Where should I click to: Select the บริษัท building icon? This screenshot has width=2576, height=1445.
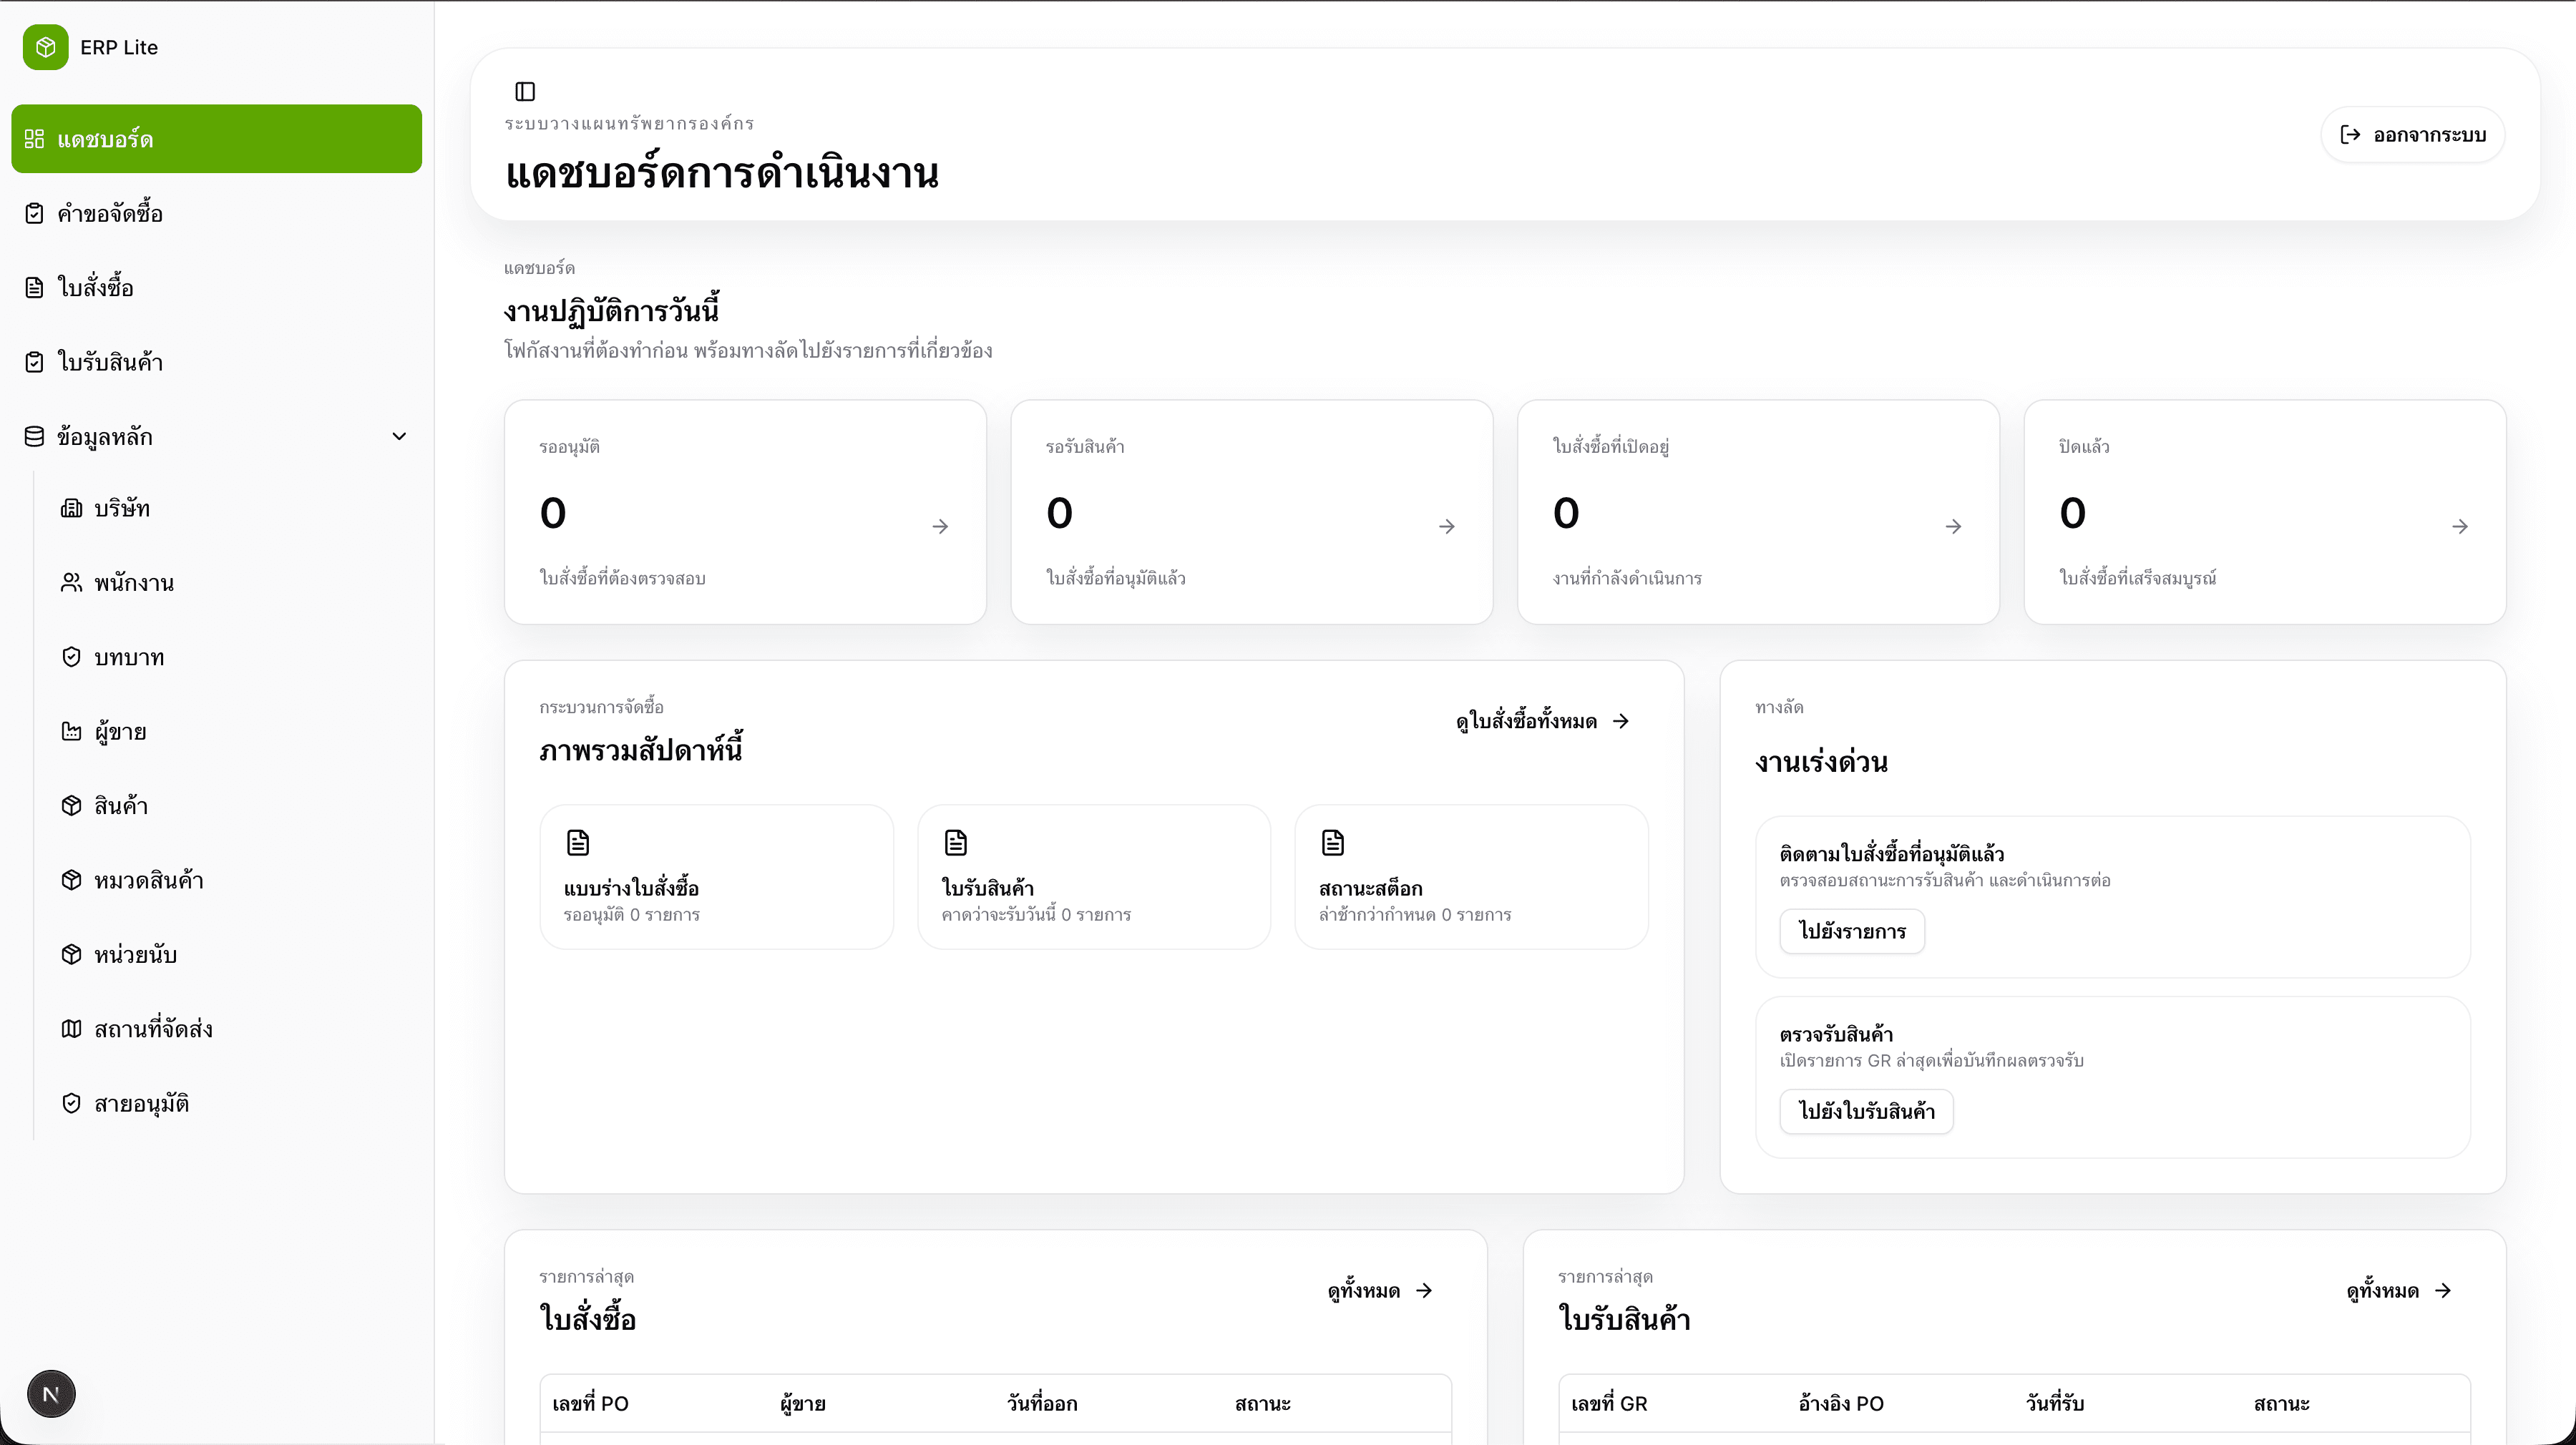pos(71,508)
